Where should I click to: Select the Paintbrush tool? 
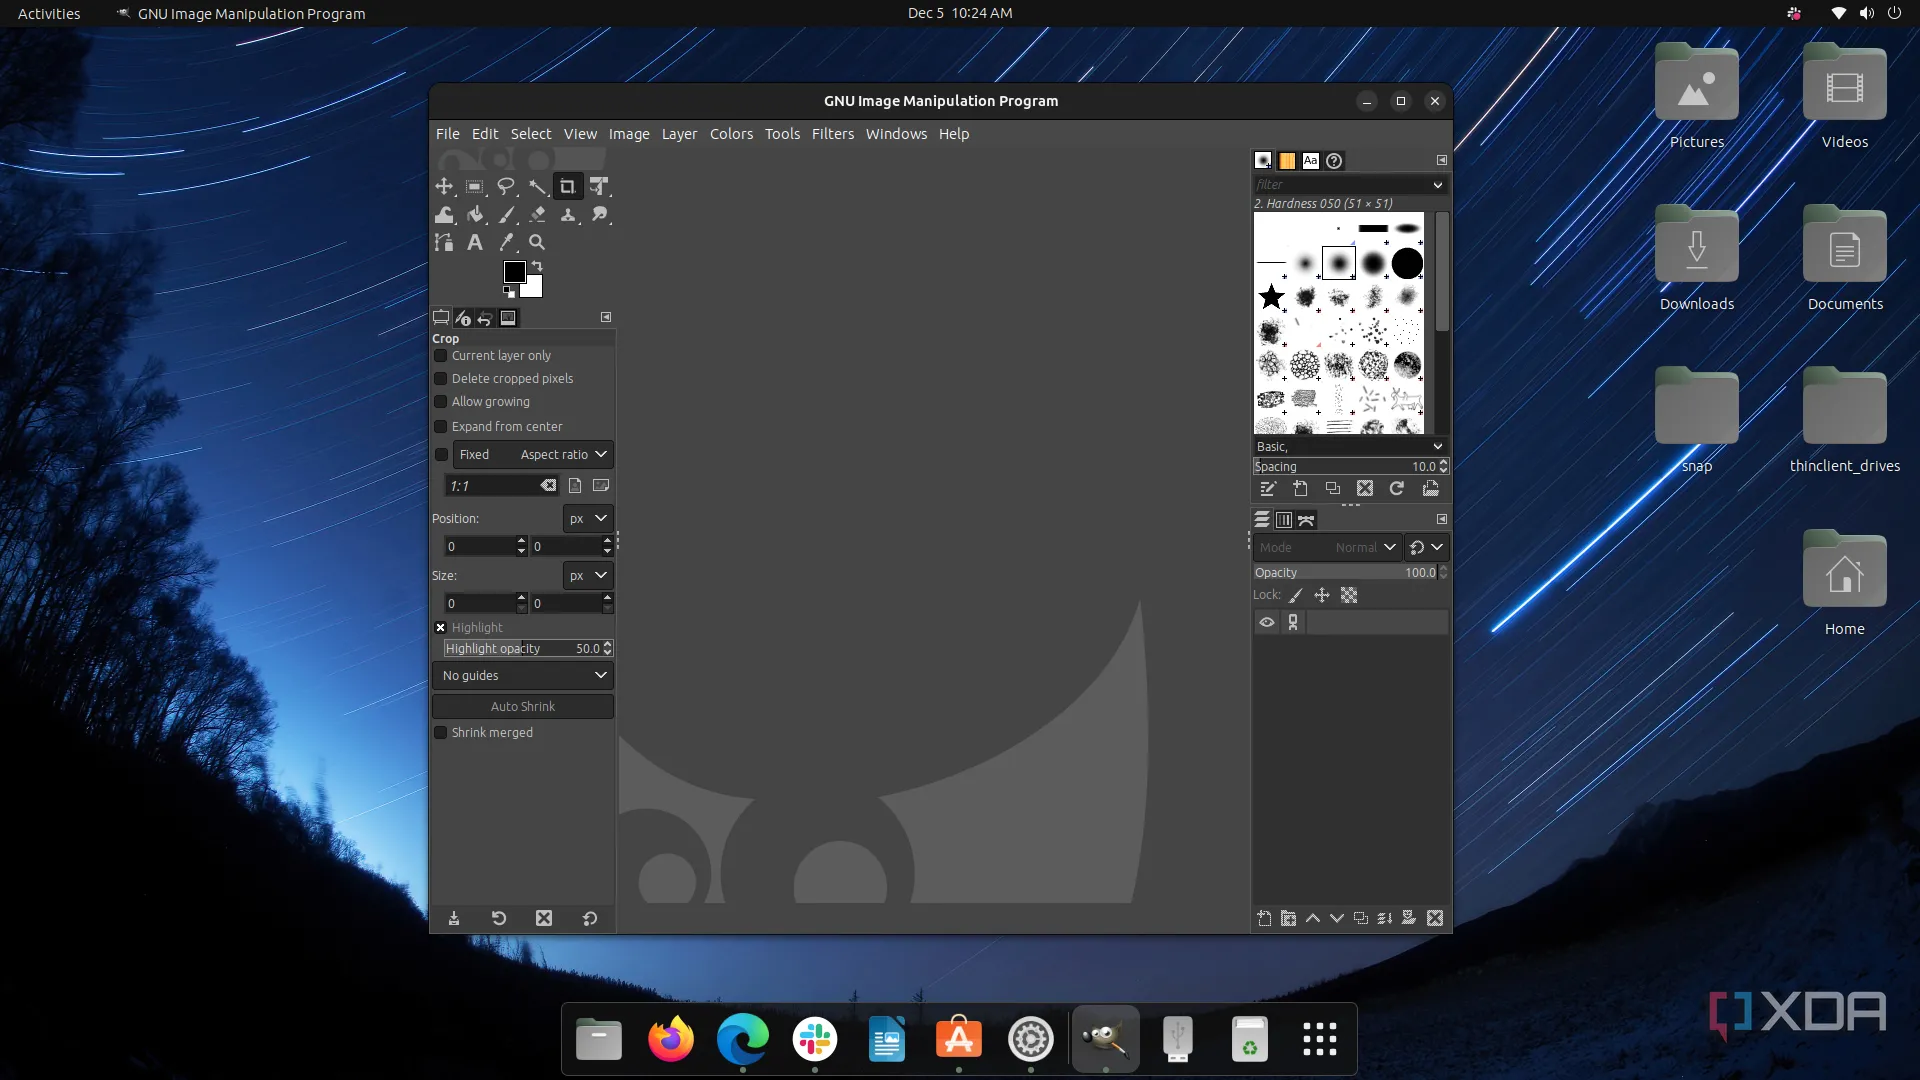click(x=506, y=215)
